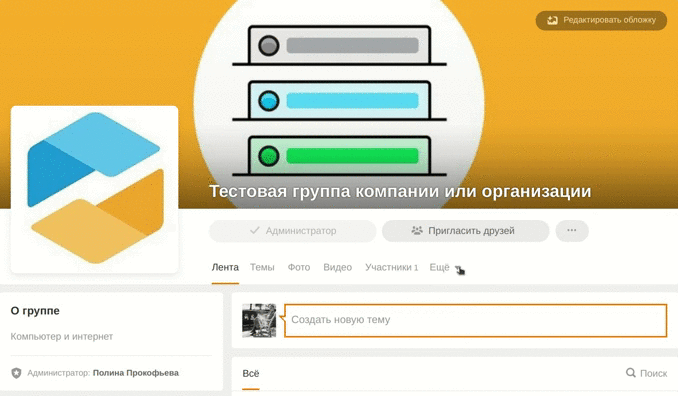This screenshot has height=396, width=678.
Task: Open the three-dots more actions button
Action: pyautogui.click(x=572, y=231)
